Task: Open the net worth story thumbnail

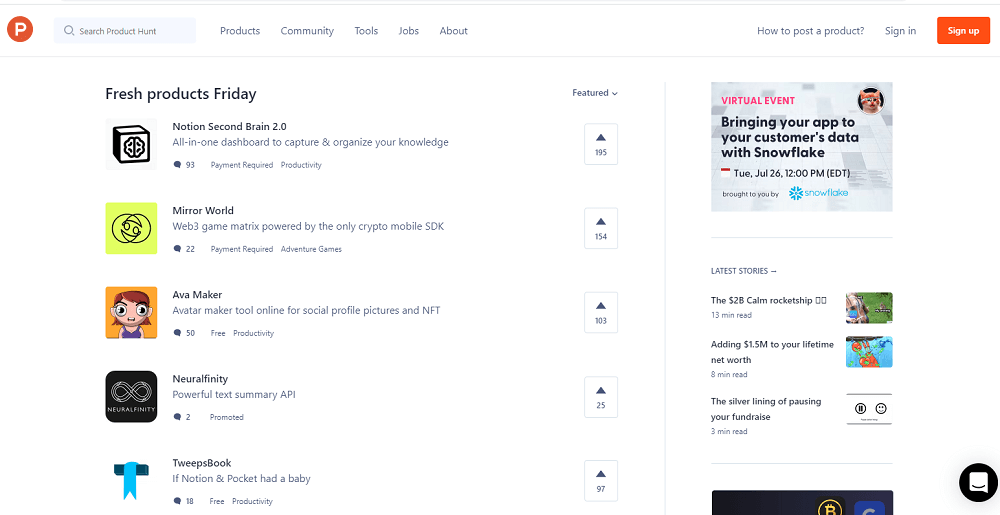Action: coord(869,352)
